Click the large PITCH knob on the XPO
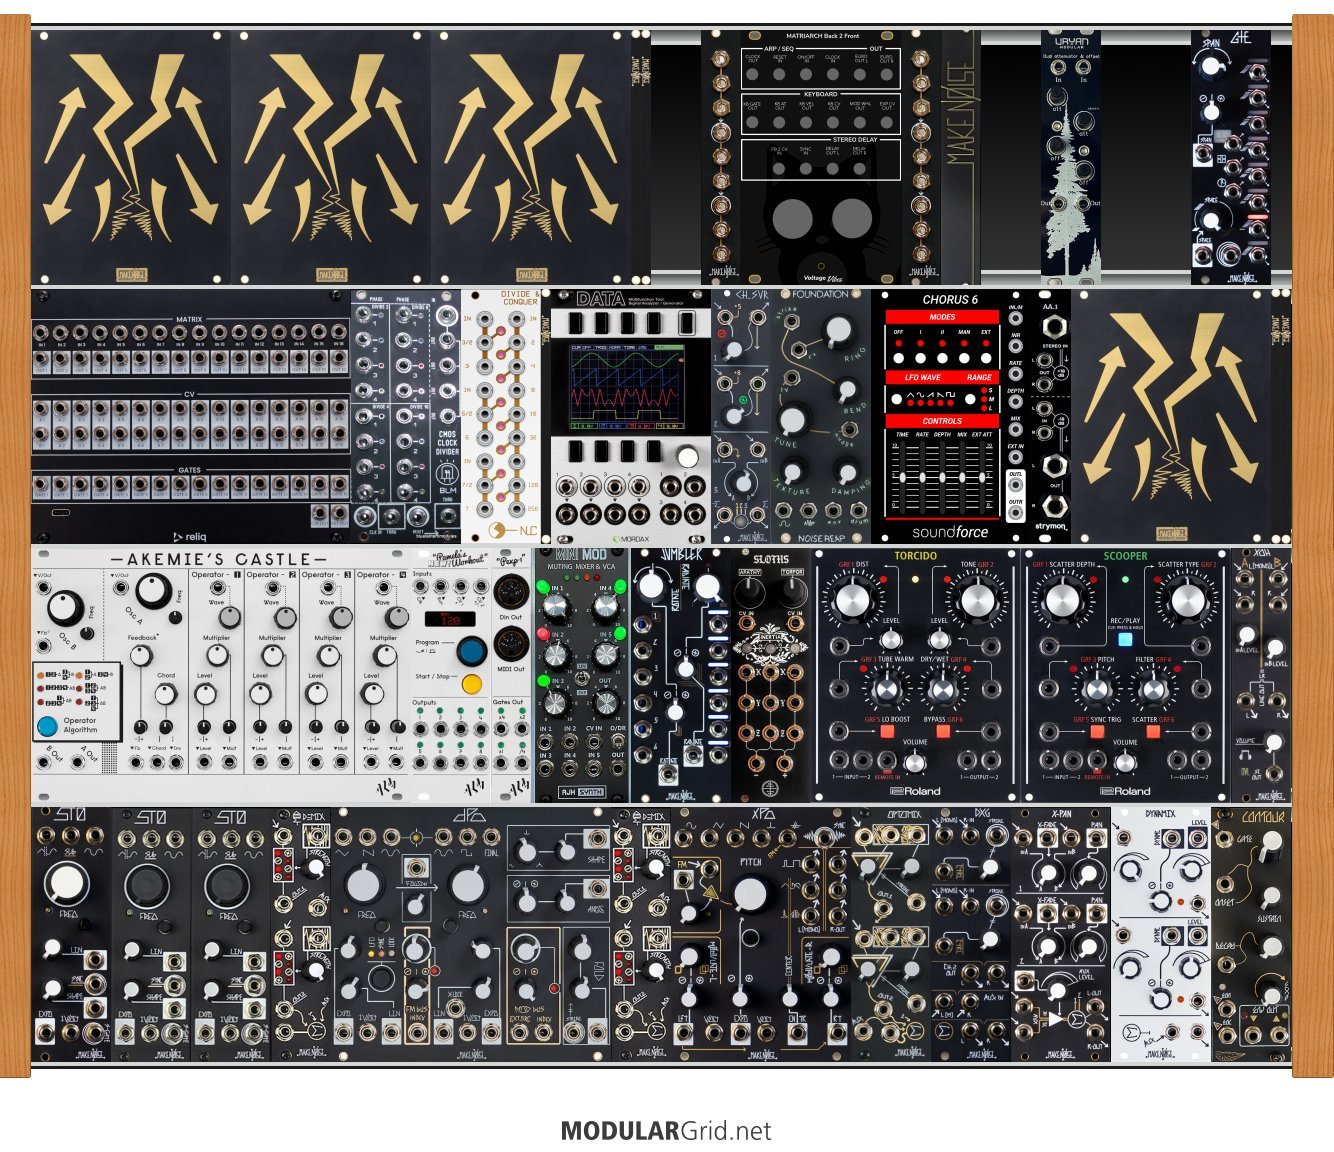 (x=750, y=894)
